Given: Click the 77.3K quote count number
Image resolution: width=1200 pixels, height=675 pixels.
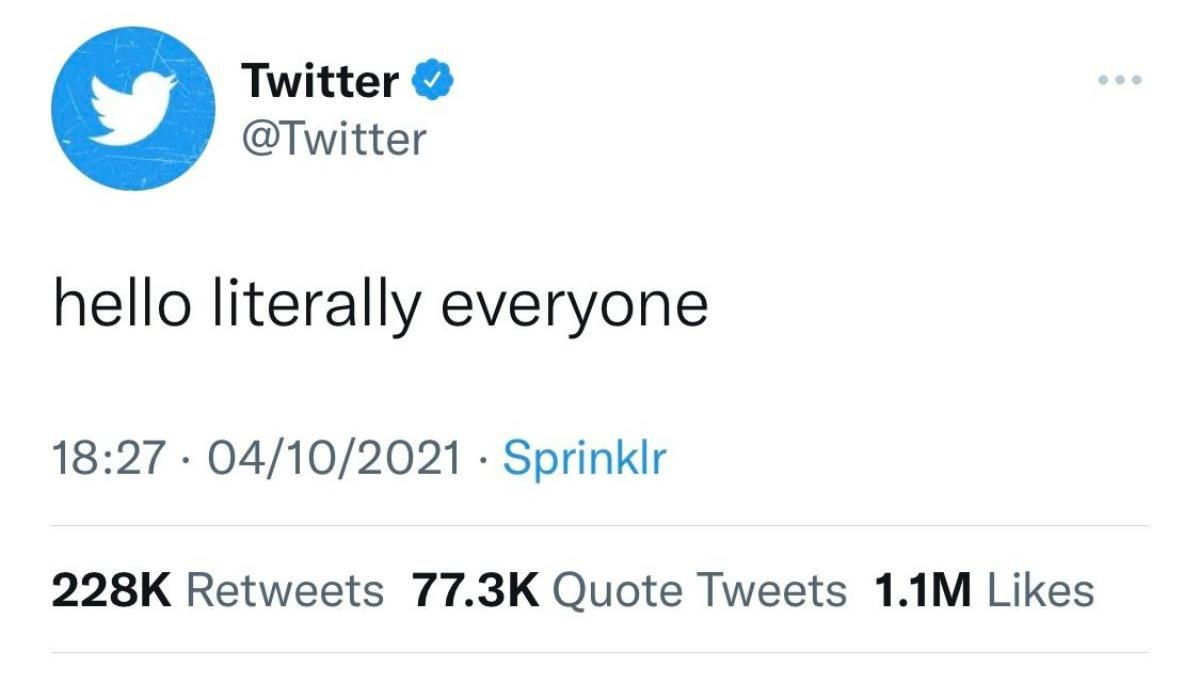Looking at the screenshot, I should [475, 590].
